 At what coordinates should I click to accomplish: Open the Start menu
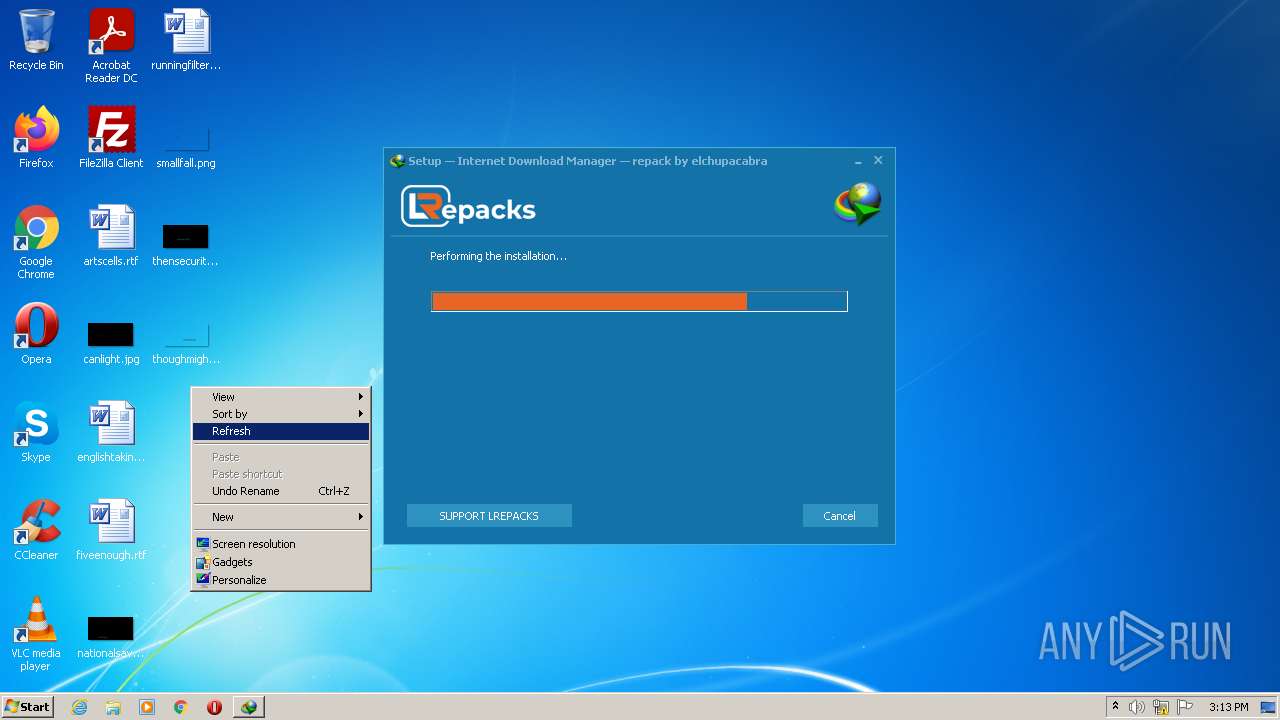(27, 707)
